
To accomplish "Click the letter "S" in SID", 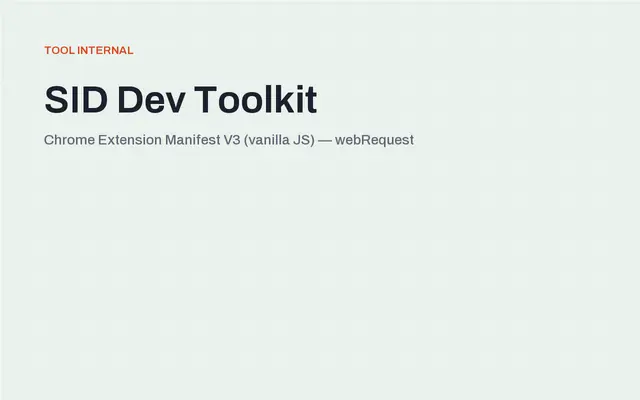I will point(56,100).
